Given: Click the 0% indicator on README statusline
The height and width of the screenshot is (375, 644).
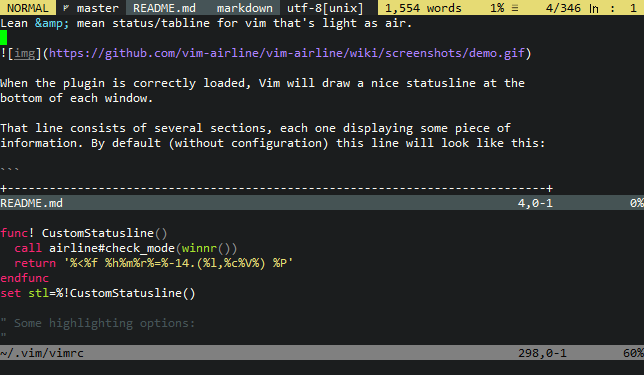Looking at the screenshot, I should (x=637, y=203).
